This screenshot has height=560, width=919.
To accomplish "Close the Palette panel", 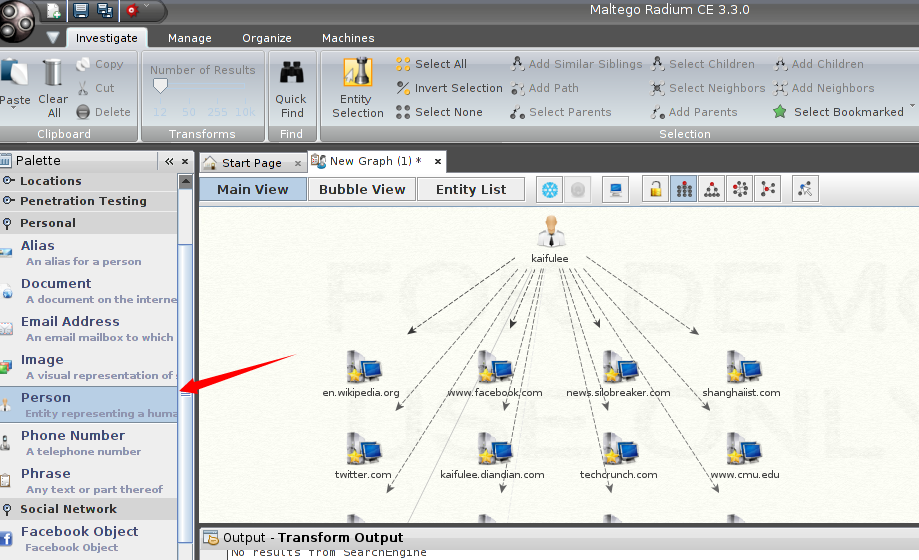I will 185,161.
